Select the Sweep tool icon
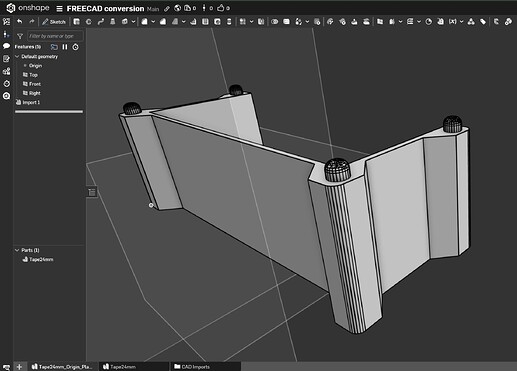 [x=101, y=22]
